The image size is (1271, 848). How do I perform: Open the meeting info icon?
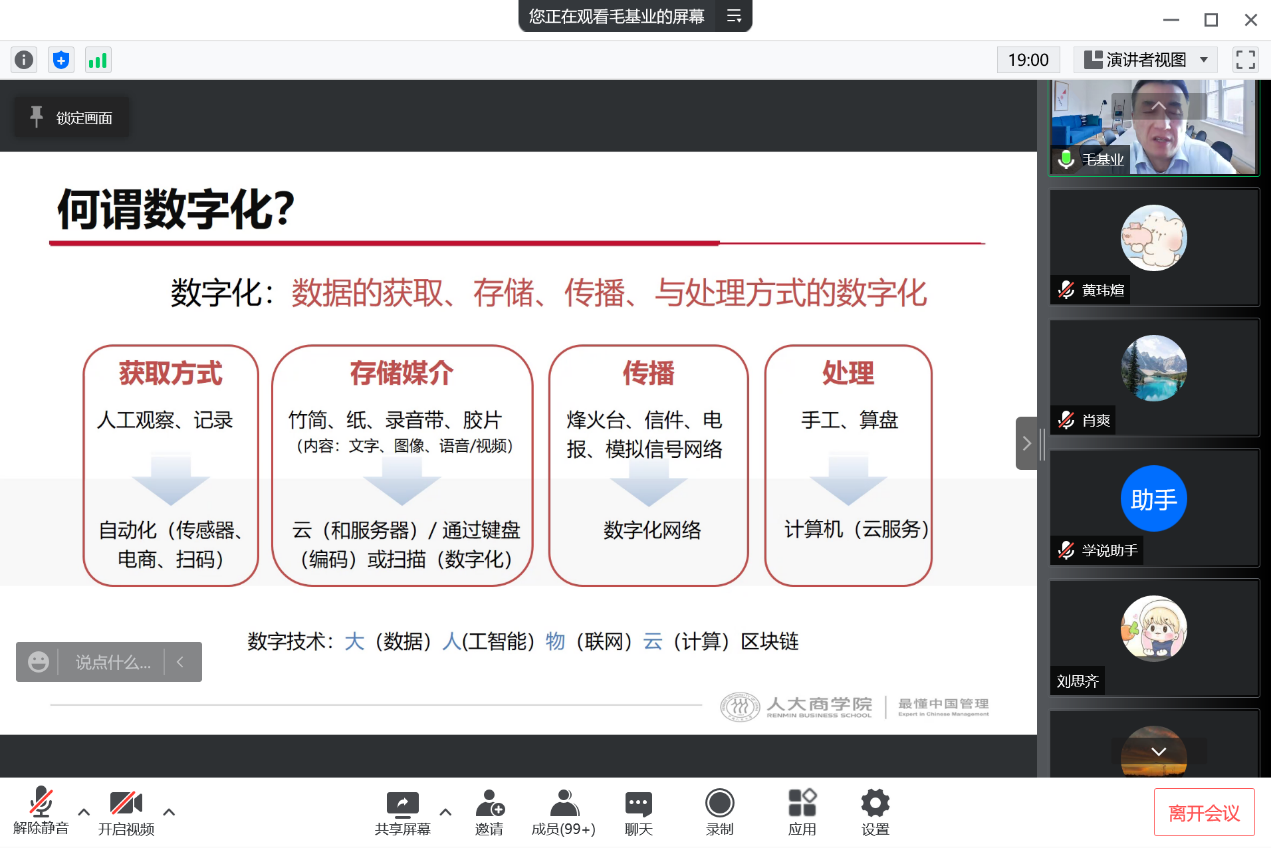[x=23, y=59]
